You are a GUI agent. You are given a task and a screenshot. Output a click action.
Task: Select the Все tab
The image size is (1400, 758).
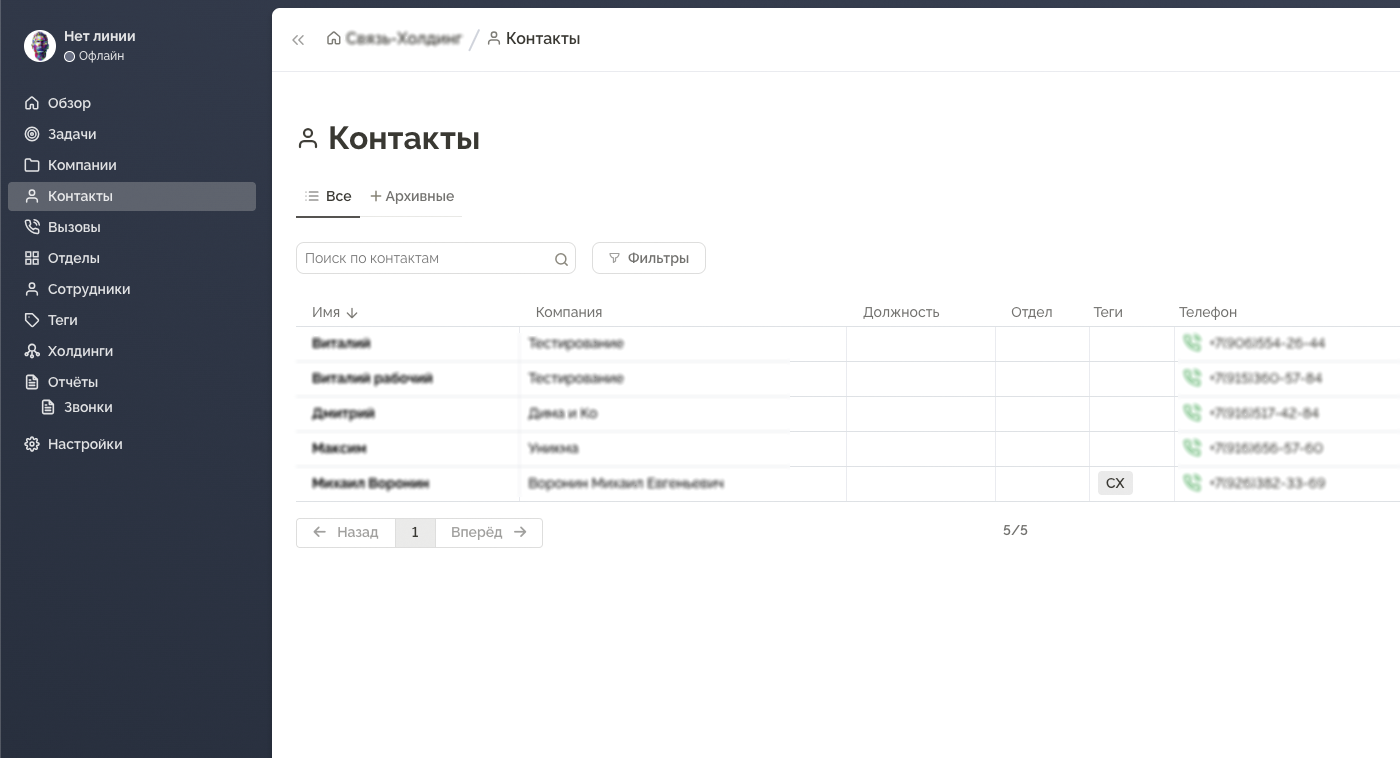pos(328,196)
